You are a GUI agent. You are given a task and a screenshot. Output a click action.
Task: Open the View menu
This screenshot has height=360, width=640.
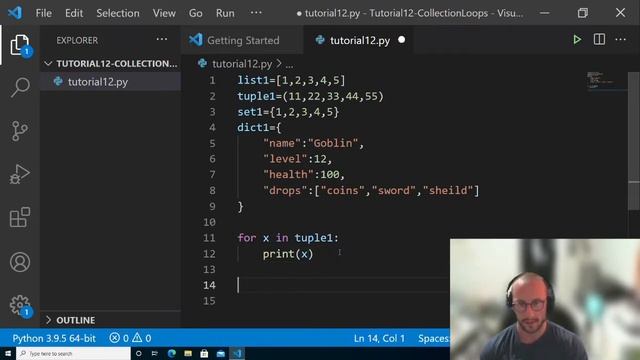click(x=164, y=13)
